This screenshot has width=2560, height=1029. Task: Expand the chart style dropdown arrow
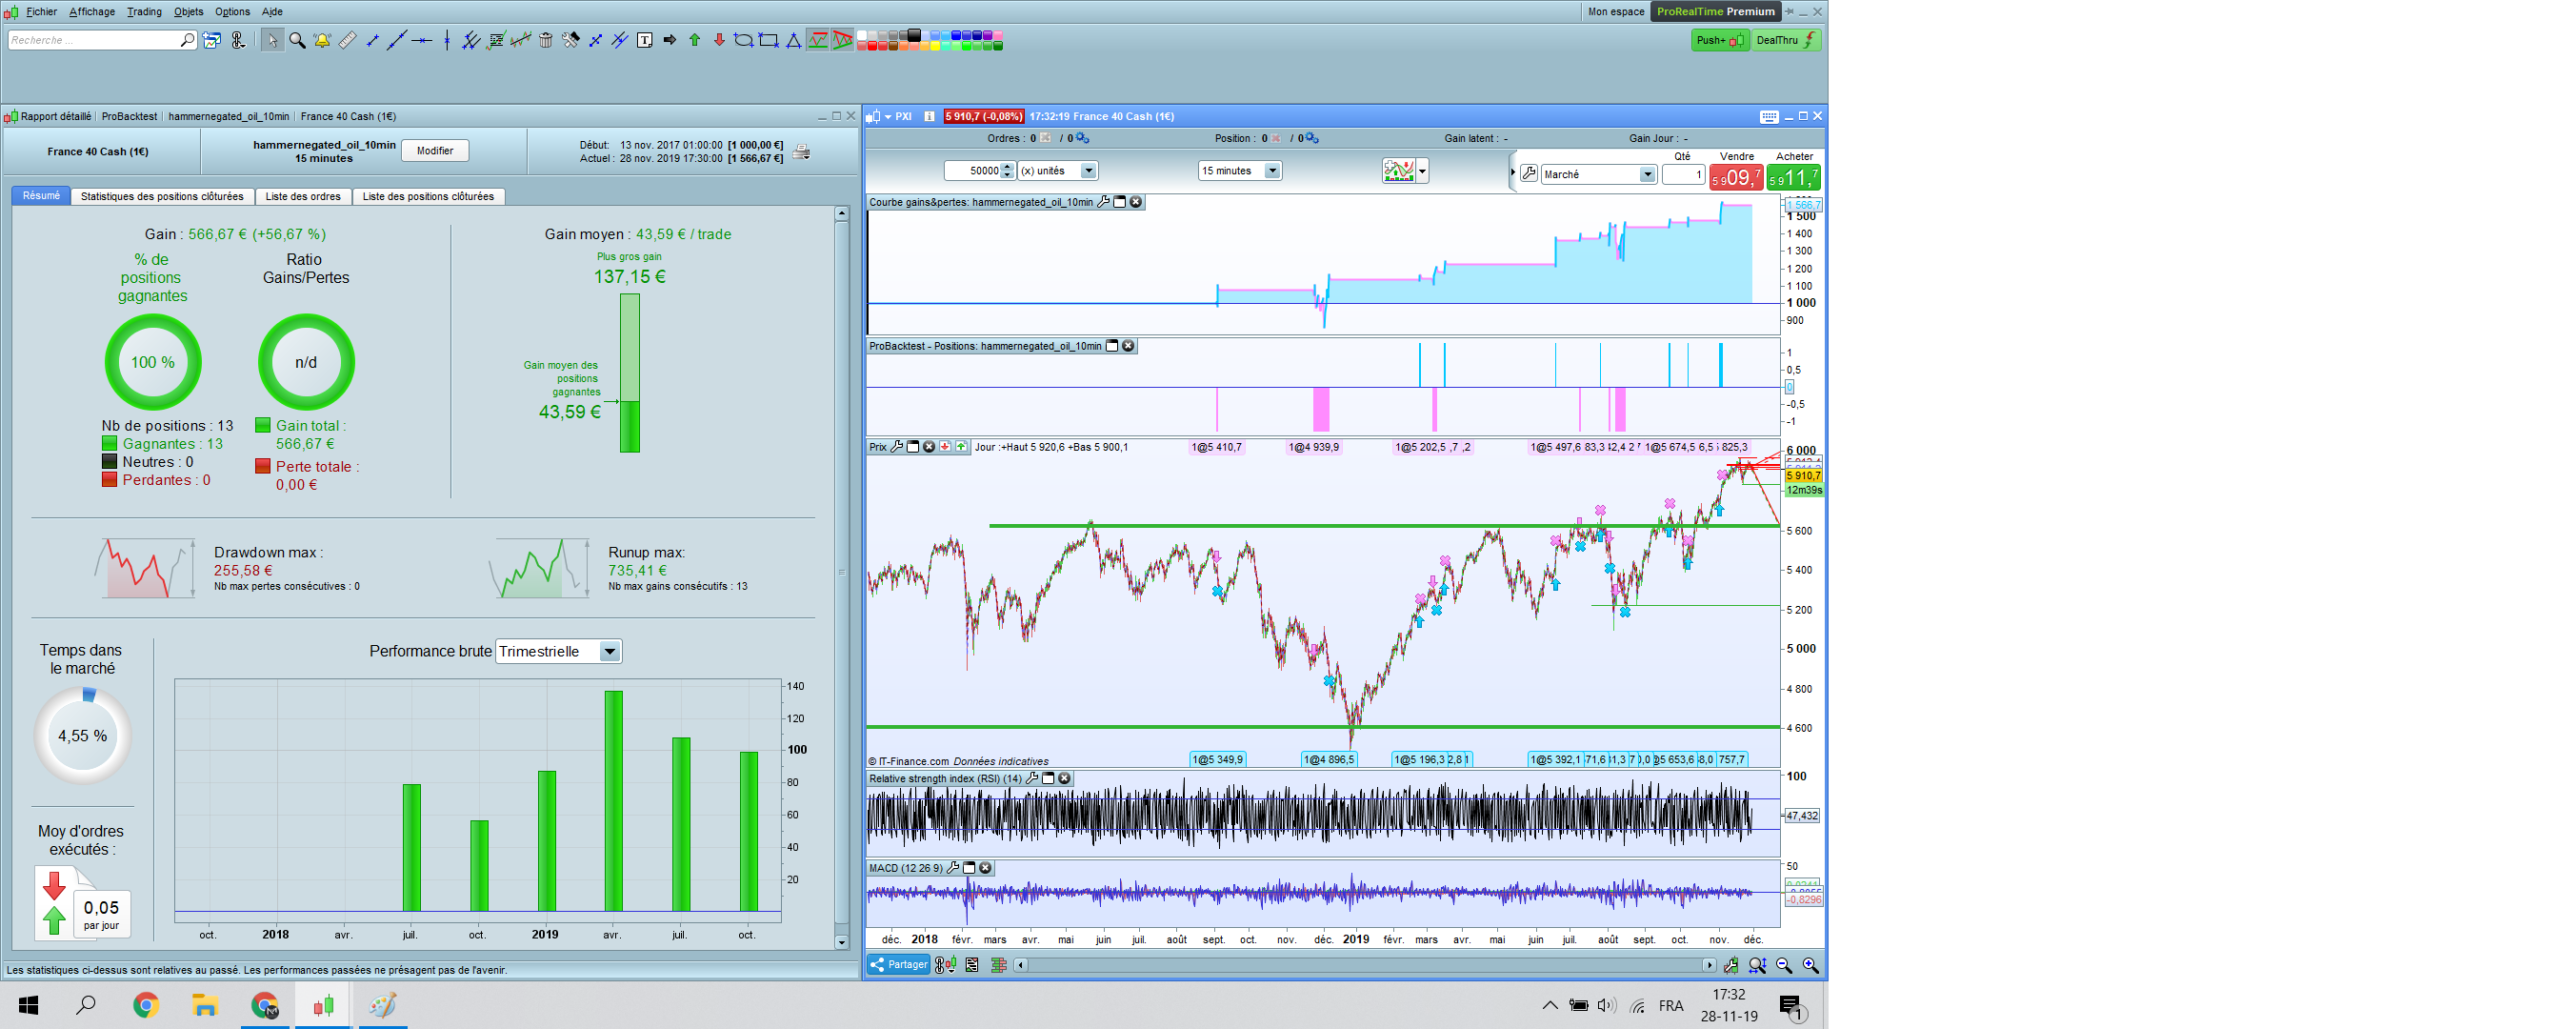point(1423,171)
